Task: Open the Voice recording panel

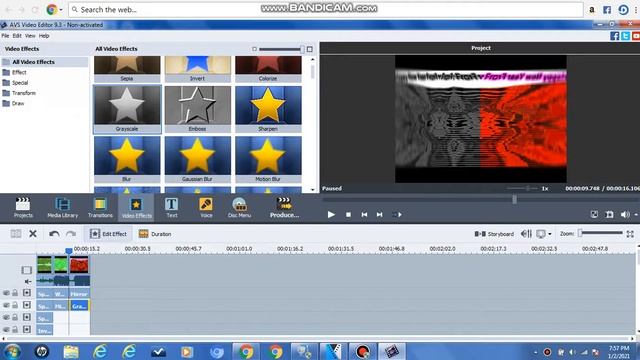Action: pyautogui.click(x=206, y=208)
